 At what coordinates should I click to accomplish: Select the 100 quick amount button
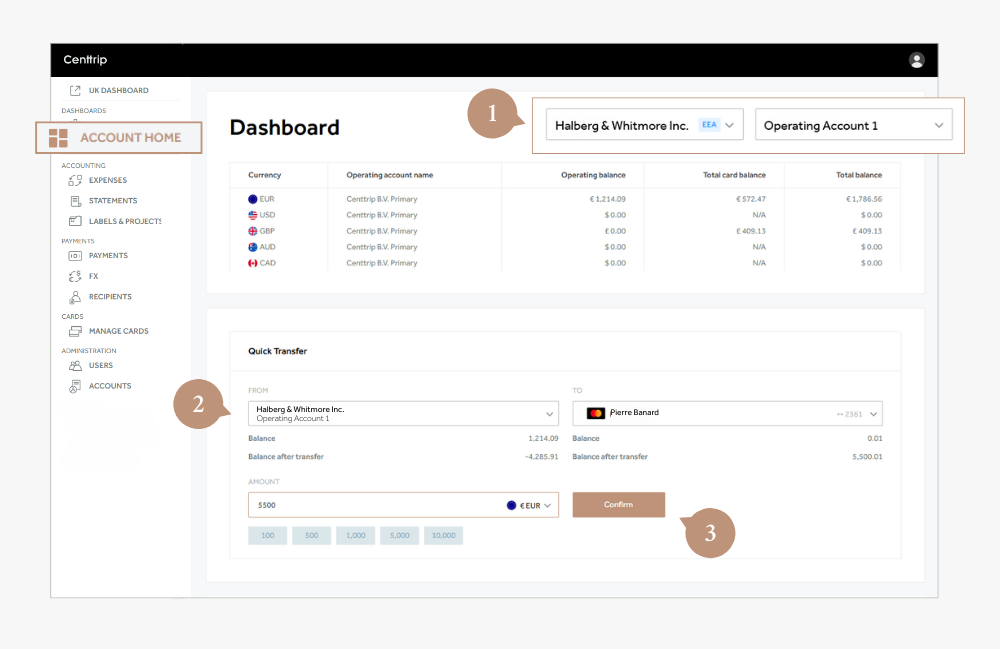coord(268,536)
